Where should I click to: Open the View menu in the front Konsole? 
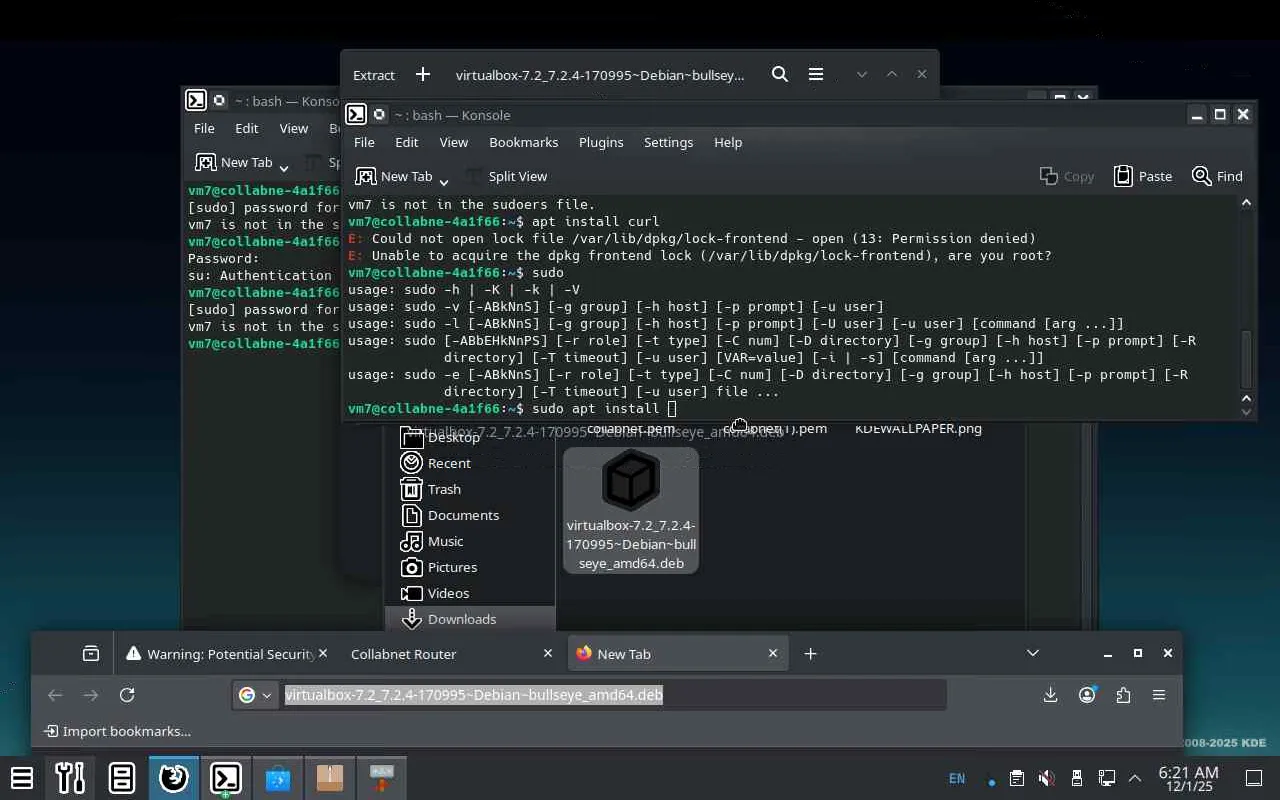(453, 142)
